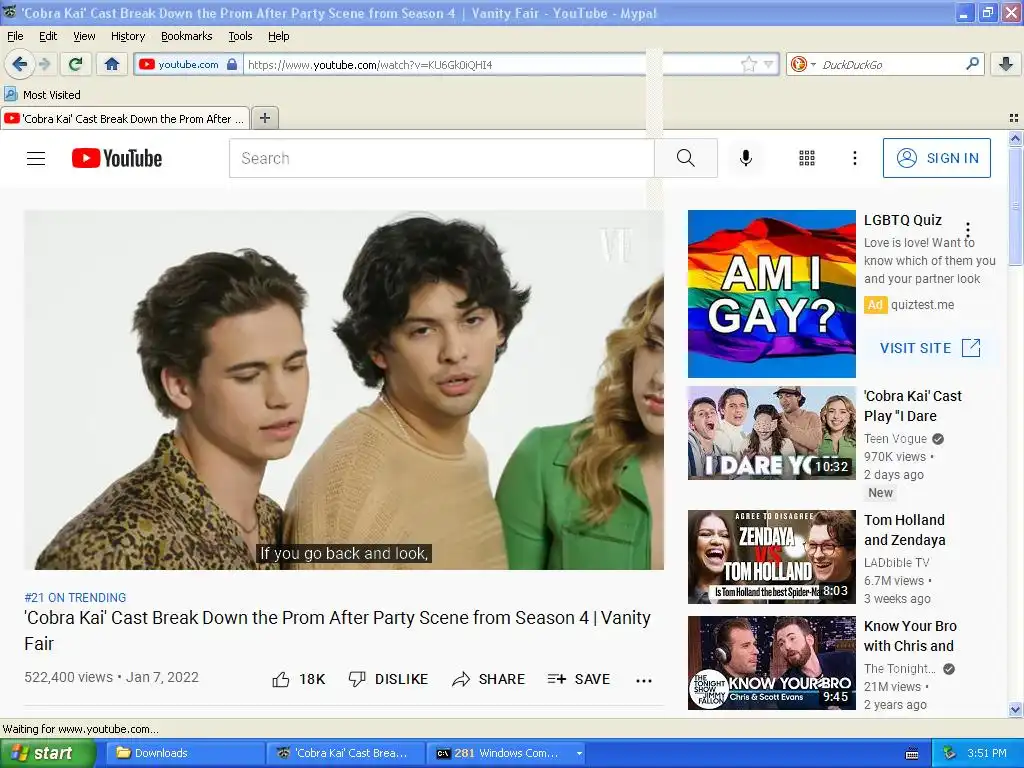
Task: Expand the URL history dropdown arrow
Action: 769,64
